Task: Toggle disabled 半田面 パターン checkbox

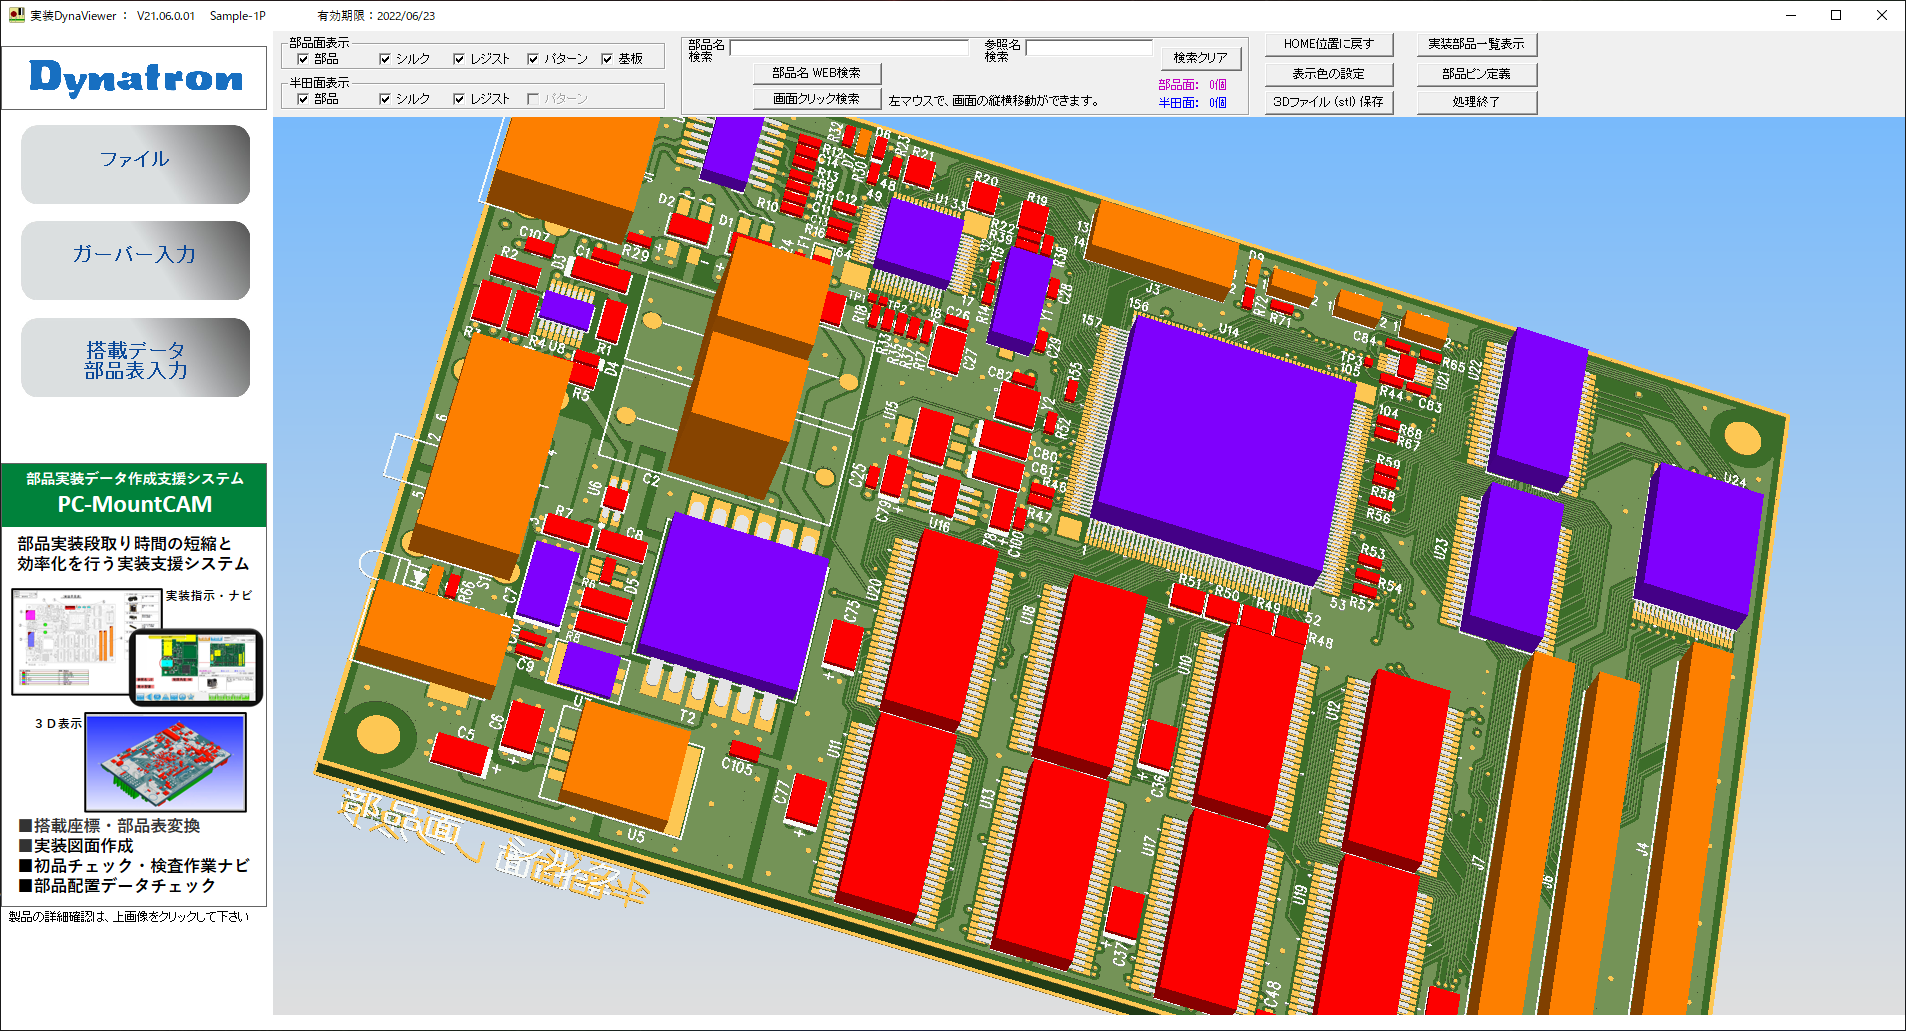Action: [x=533, y=99]
